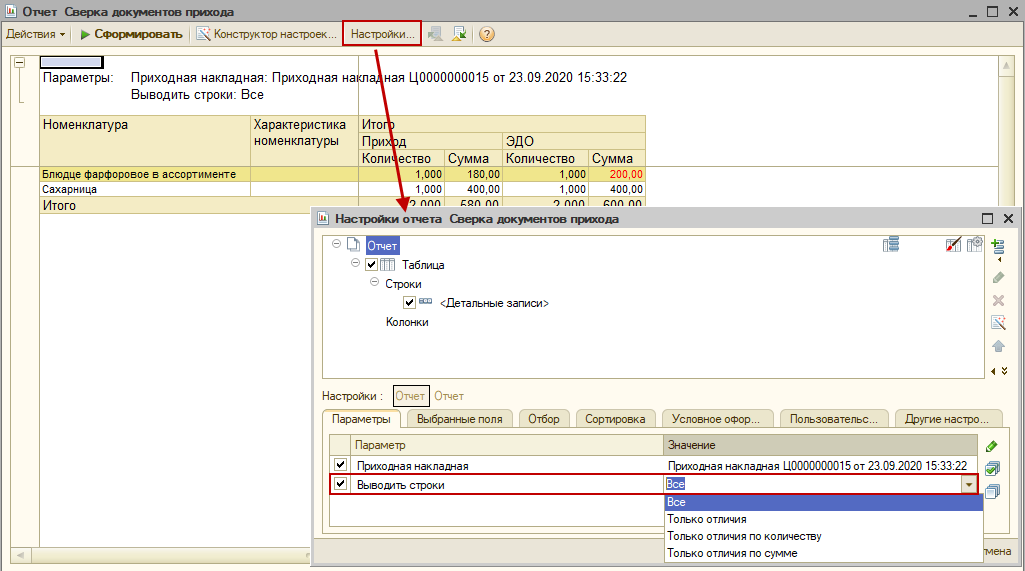The image size is (1025, 571).
Task: Click the load settings icon with green arrow
Action: tap(459, 34)
